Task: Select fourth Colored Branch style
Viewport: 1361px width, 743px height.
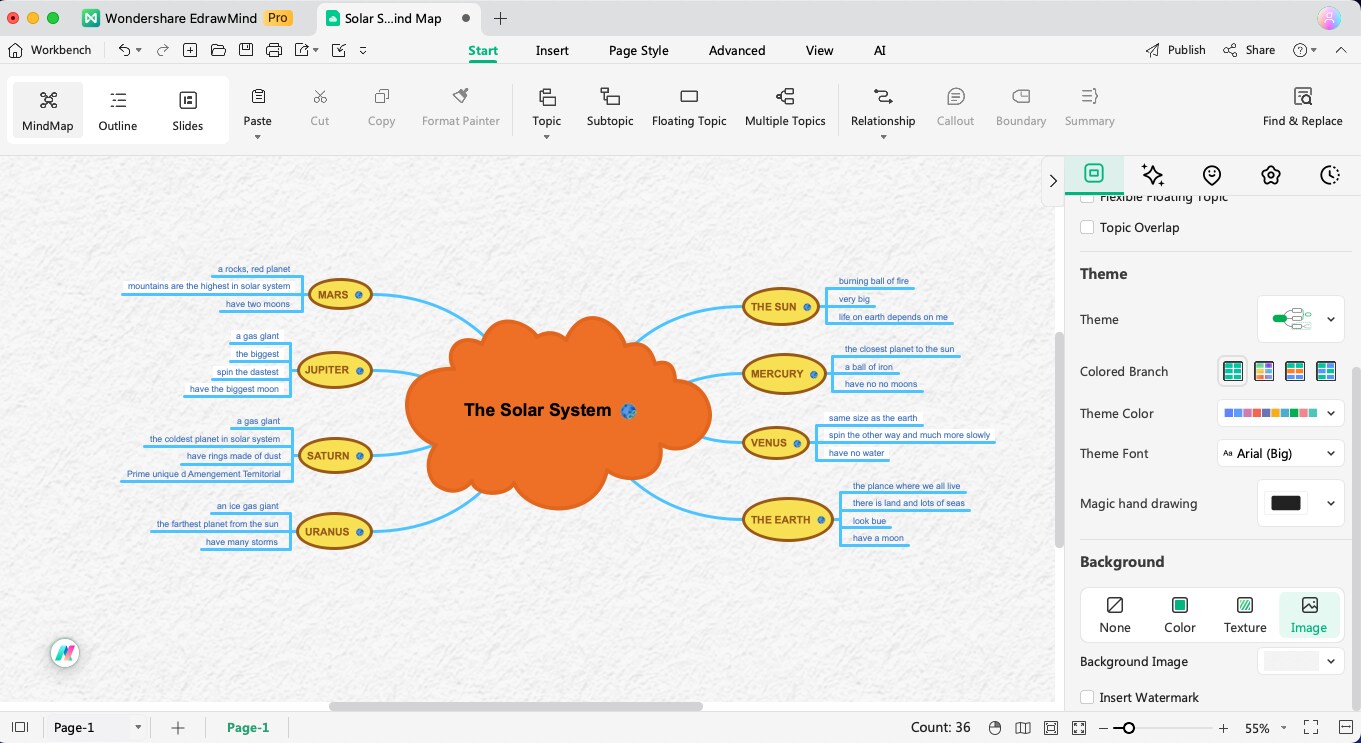Action: click(1326, 371)
